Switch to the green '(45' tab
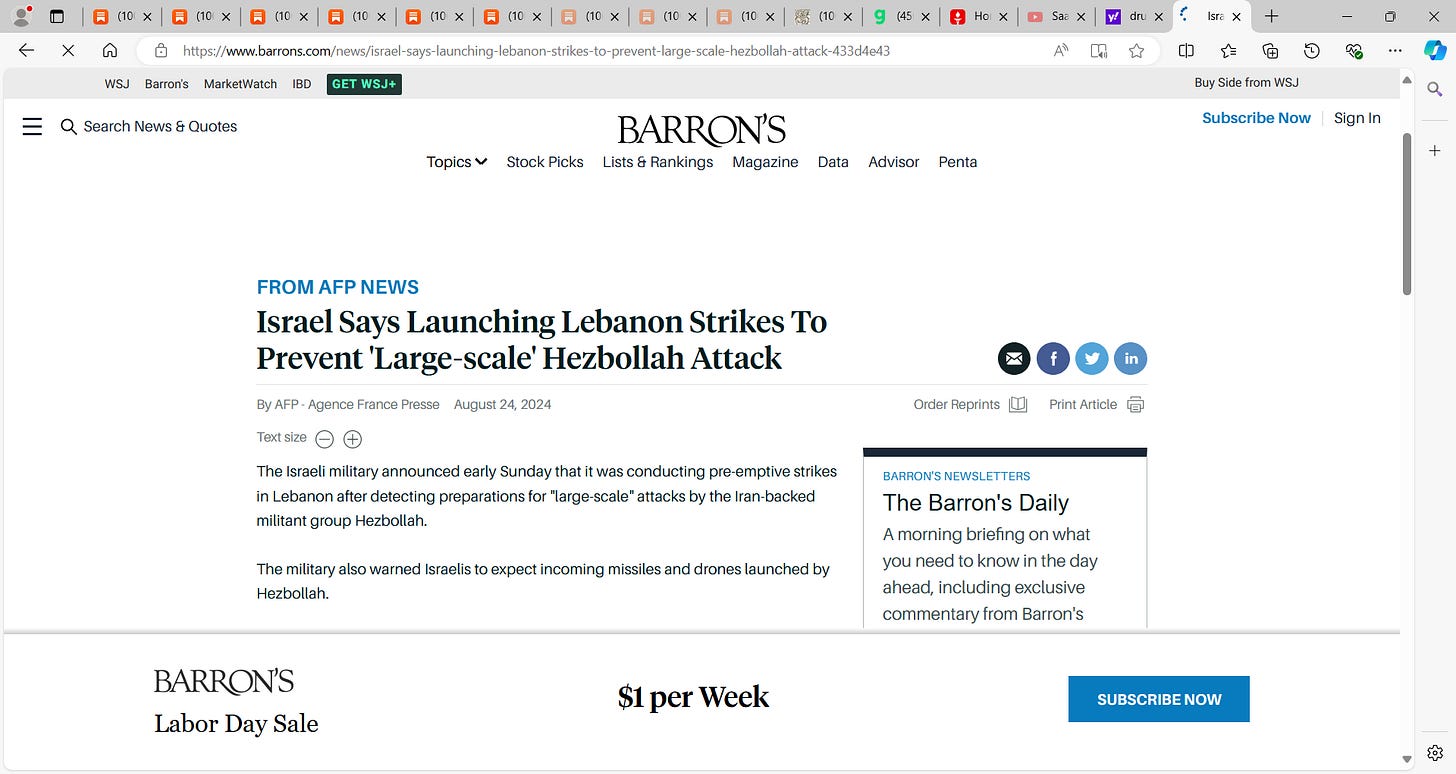The image size is (1456, 774). [x=899, y=16]
